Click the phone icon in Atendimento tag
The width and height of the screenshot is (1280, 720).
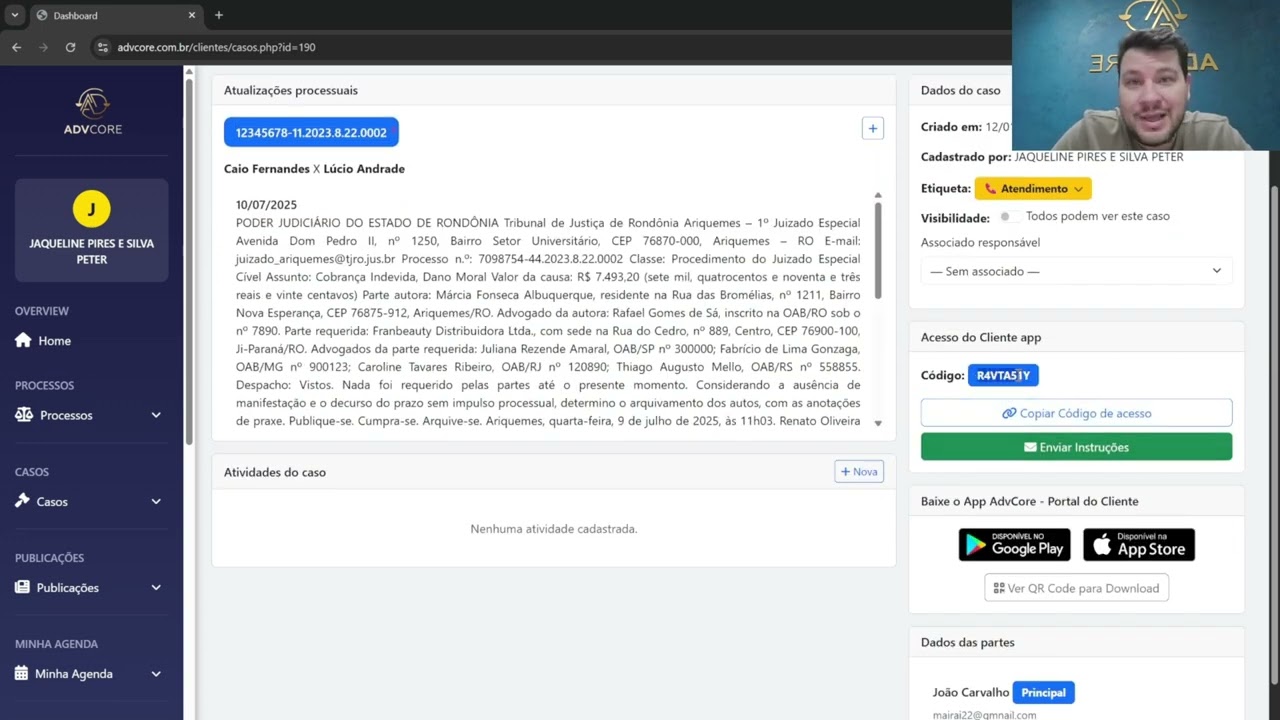pos(990,188)
